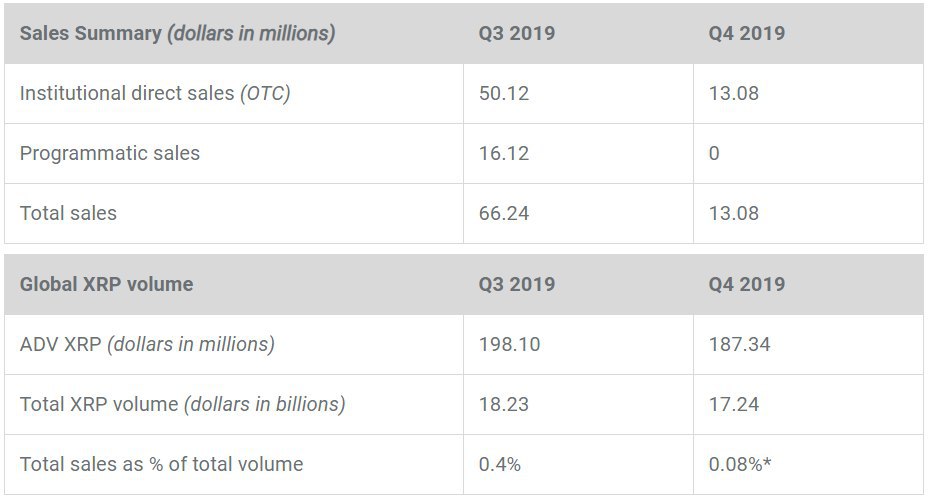Click the 0.08%* footnoted percentage value
Viewport: 932px width, 502px height.
click(741, 464)
